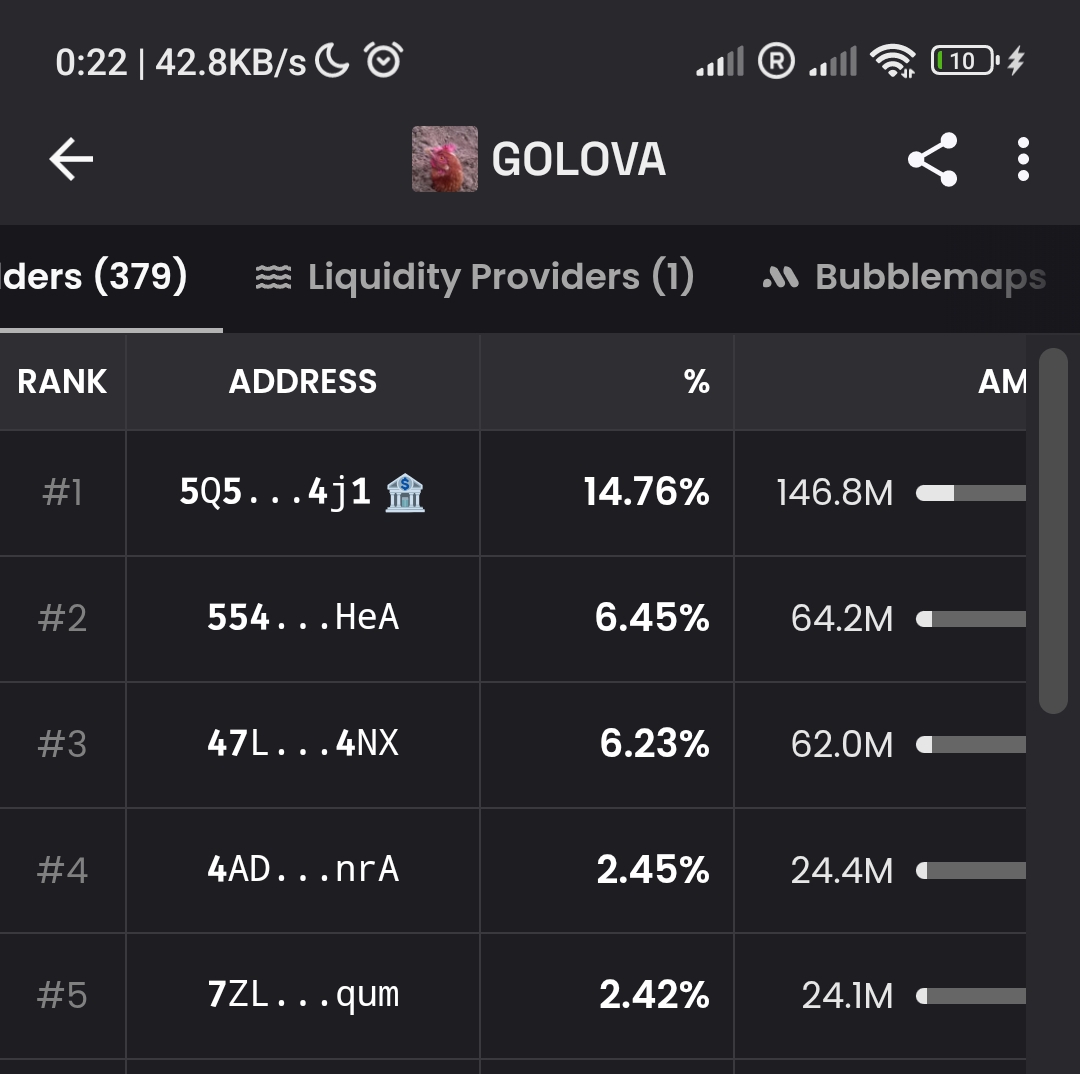Tap the share icon in header
The height and width of the screenshot is (1074, 1080).
click(x=932, y=159)
